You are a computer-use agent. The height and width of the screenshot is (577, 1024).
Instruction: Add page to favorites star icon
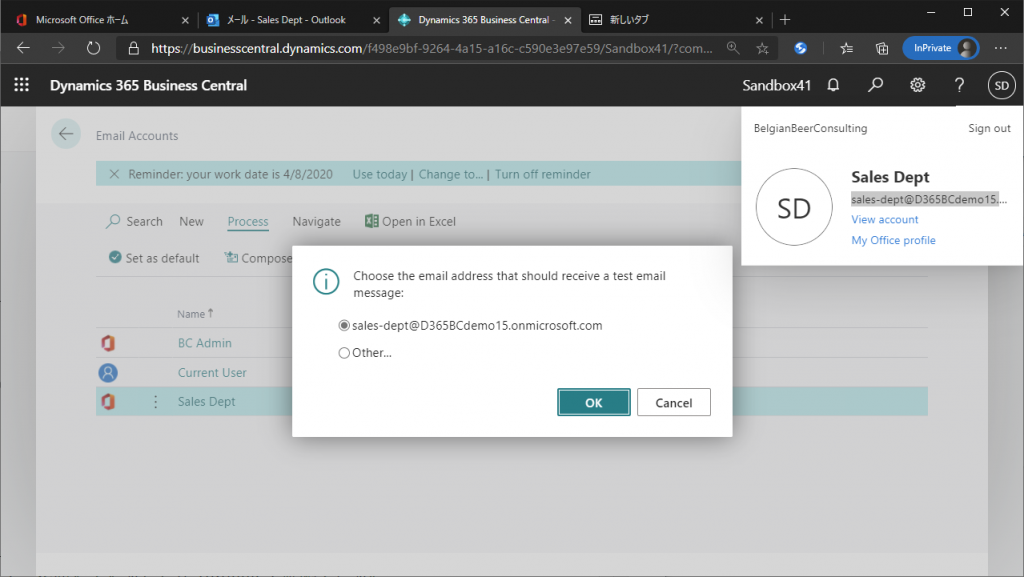coord(762,48)
